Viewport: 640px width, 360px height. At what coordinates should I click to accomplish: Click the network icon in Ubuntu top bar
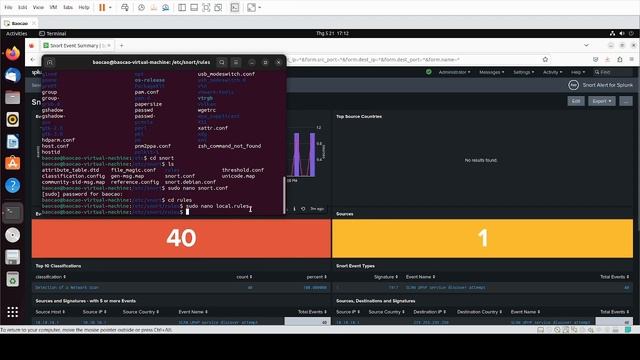pos(612,33)
